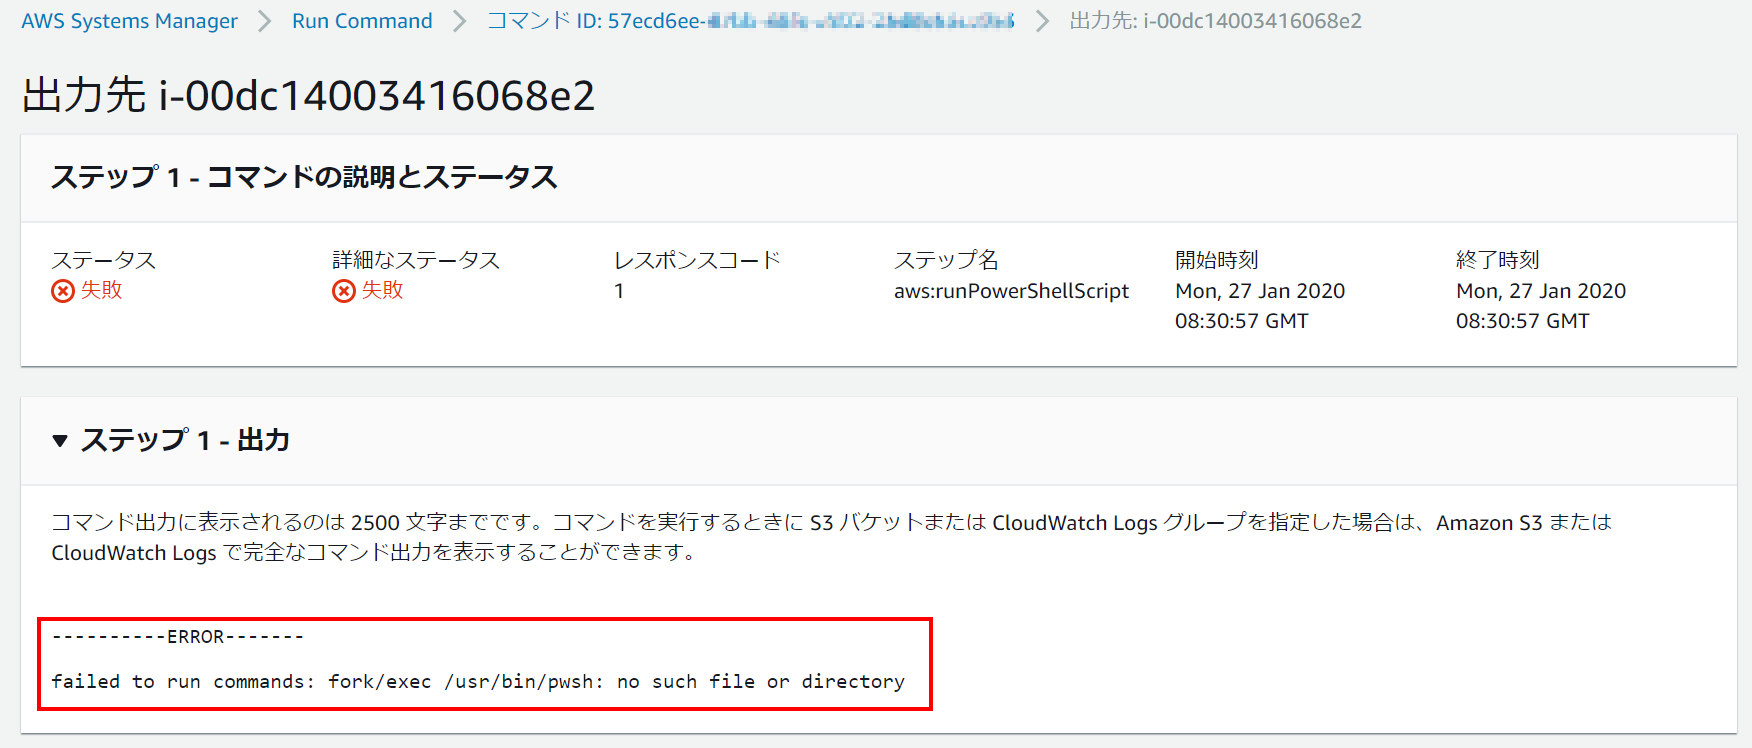1752x748 pixels.
Task: Open the AWS Systems Manager breadcrumb link
Action: (x=129, y=21)
